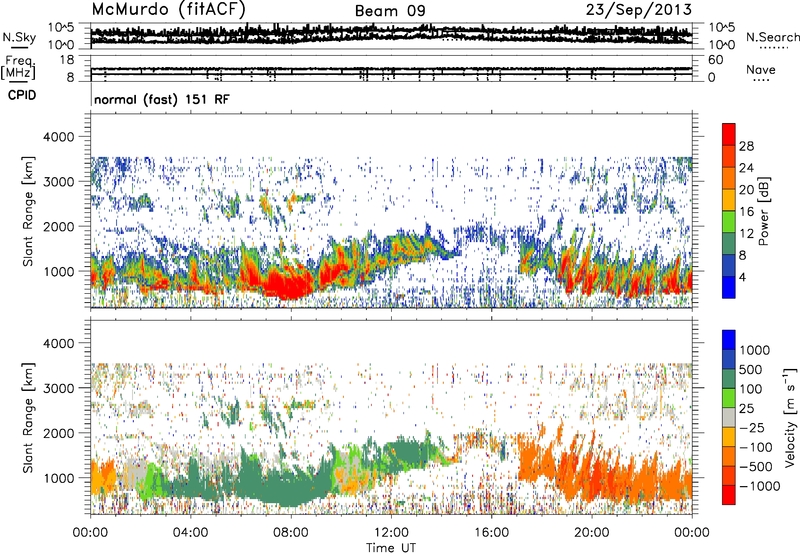Screen dimensions: 800x554
Task: Click the velocity panel 'Slant Range [km]' label
Action: pos(28,418)
